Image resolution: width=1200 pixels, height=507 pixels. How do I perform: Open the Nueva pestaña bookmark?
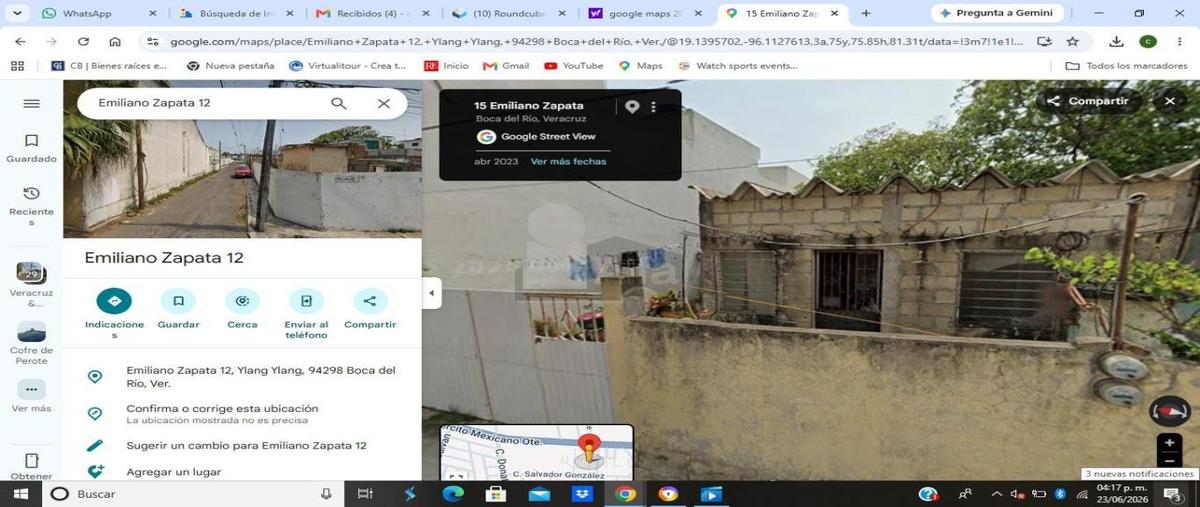(x=231, y=66)
